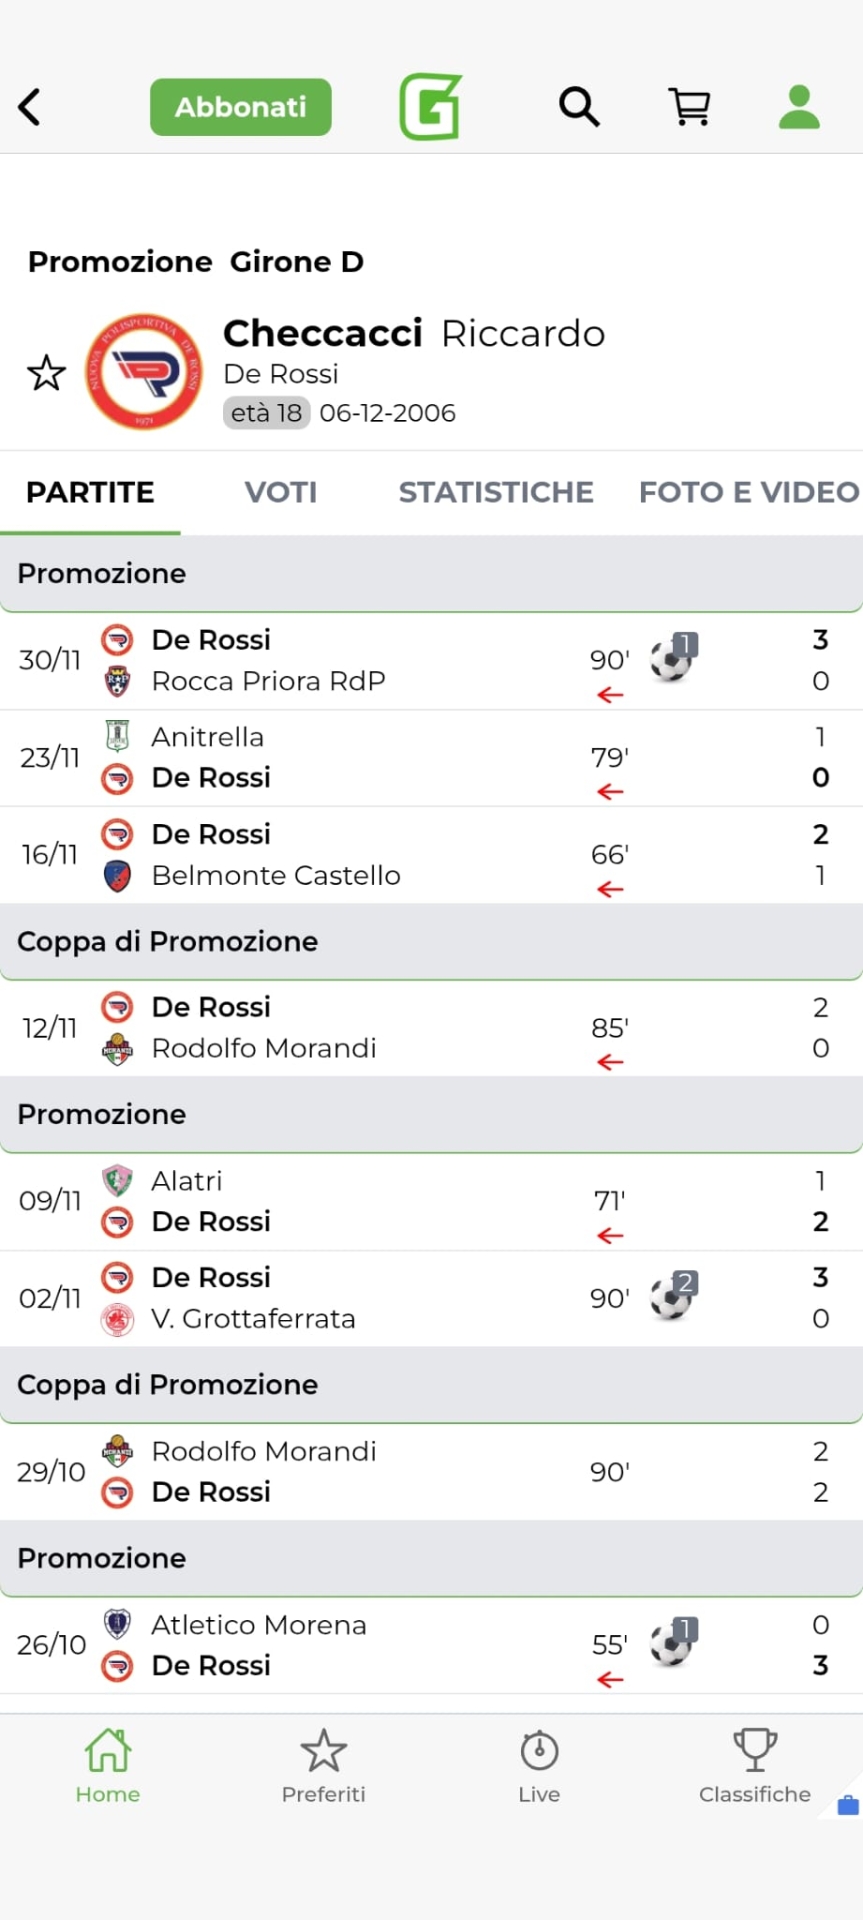Open the search magnifier icon
The height and width of the screenshot is (1920, 863).
579,107
